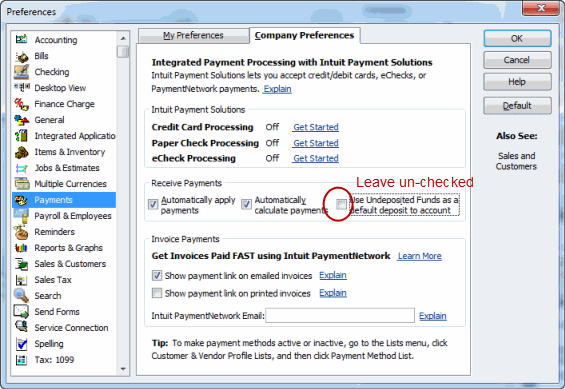Focus the Intuit PaymentNetwork Email field
Image resolution: width=565 pixels, height=389 pixels.
(340, 316)
